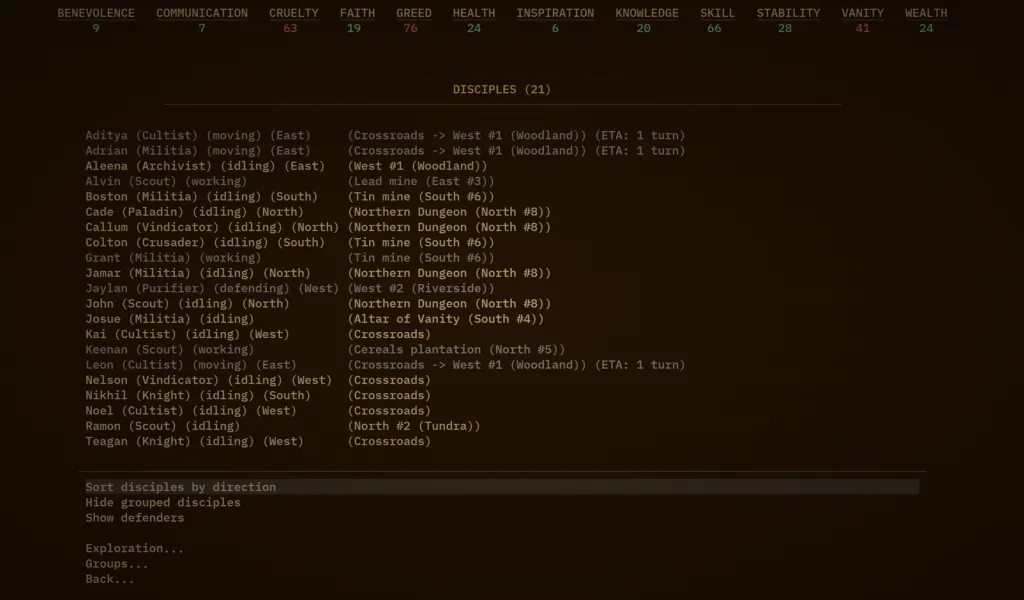Viewport: 1024px width, 600px height.
Task: Click Nelson (Vindicator) row
Action: pyautogui.click(x=258, y=380)
